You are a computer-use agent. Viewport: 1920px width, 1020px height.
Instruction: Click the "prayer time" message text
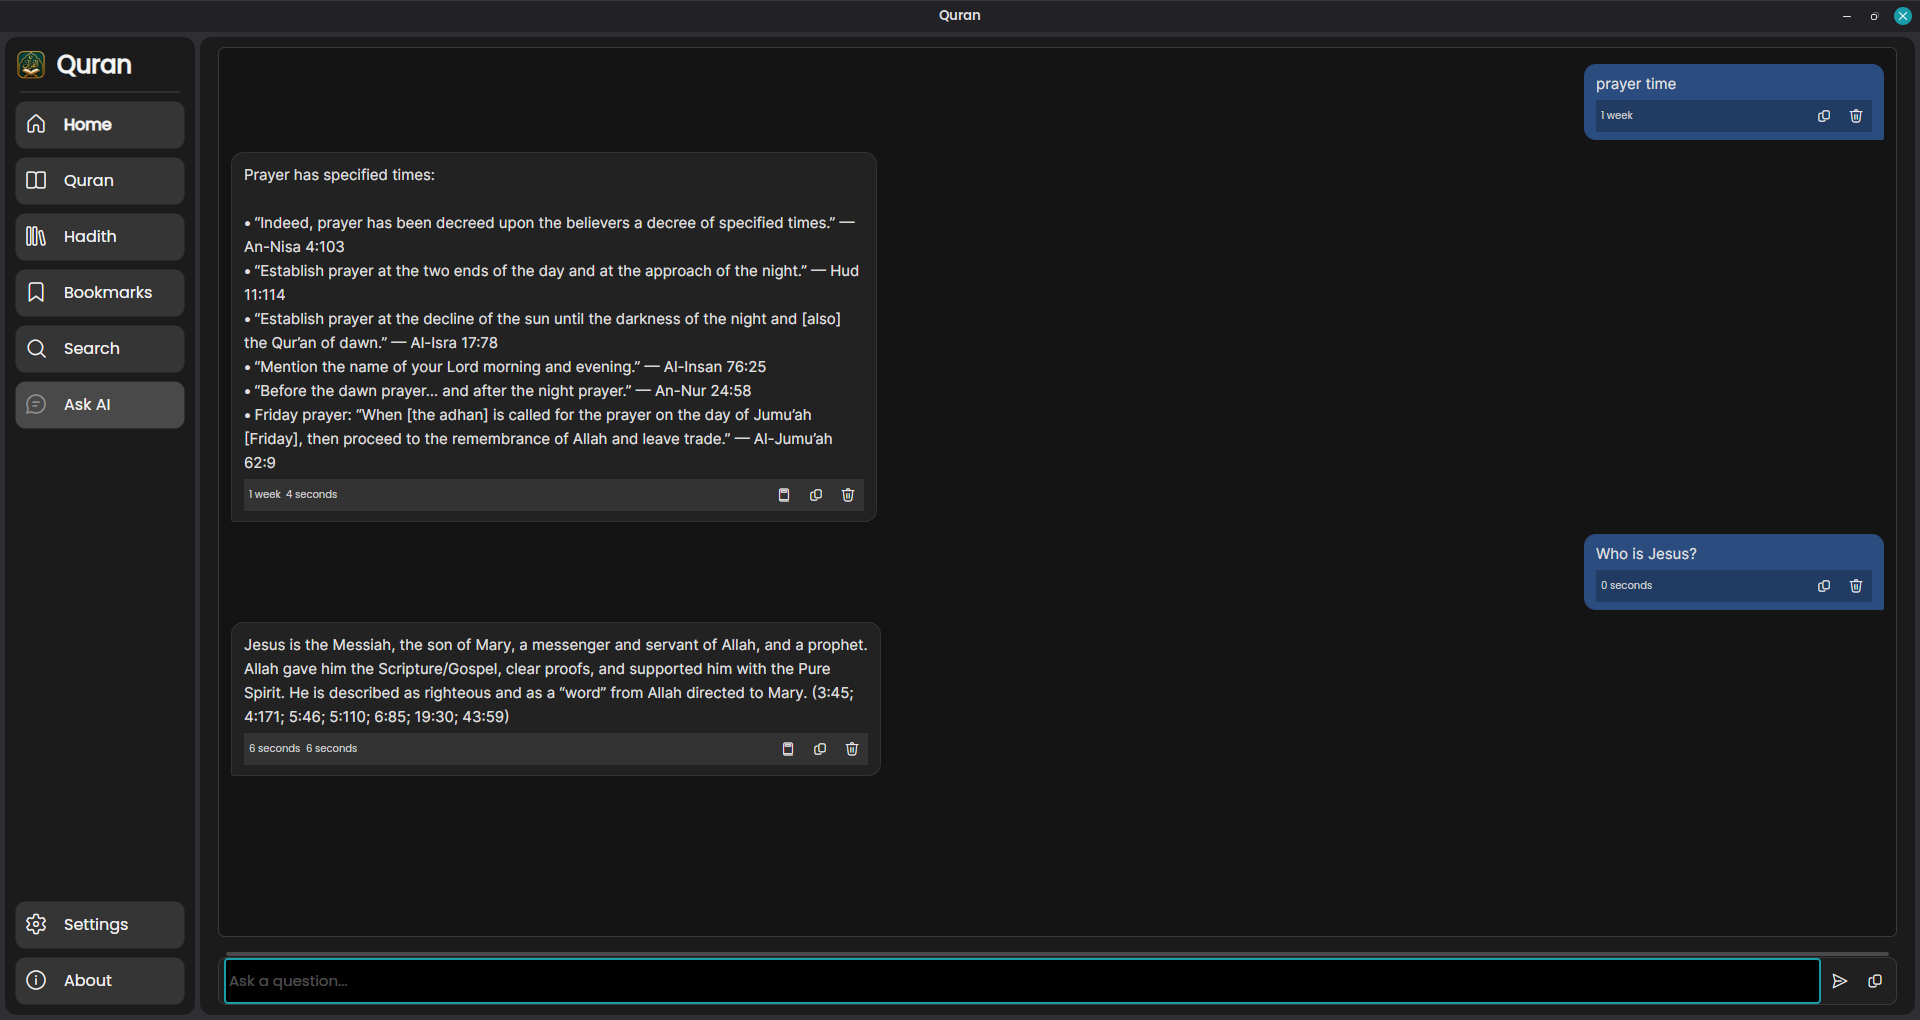click(x=1636, y=84)
